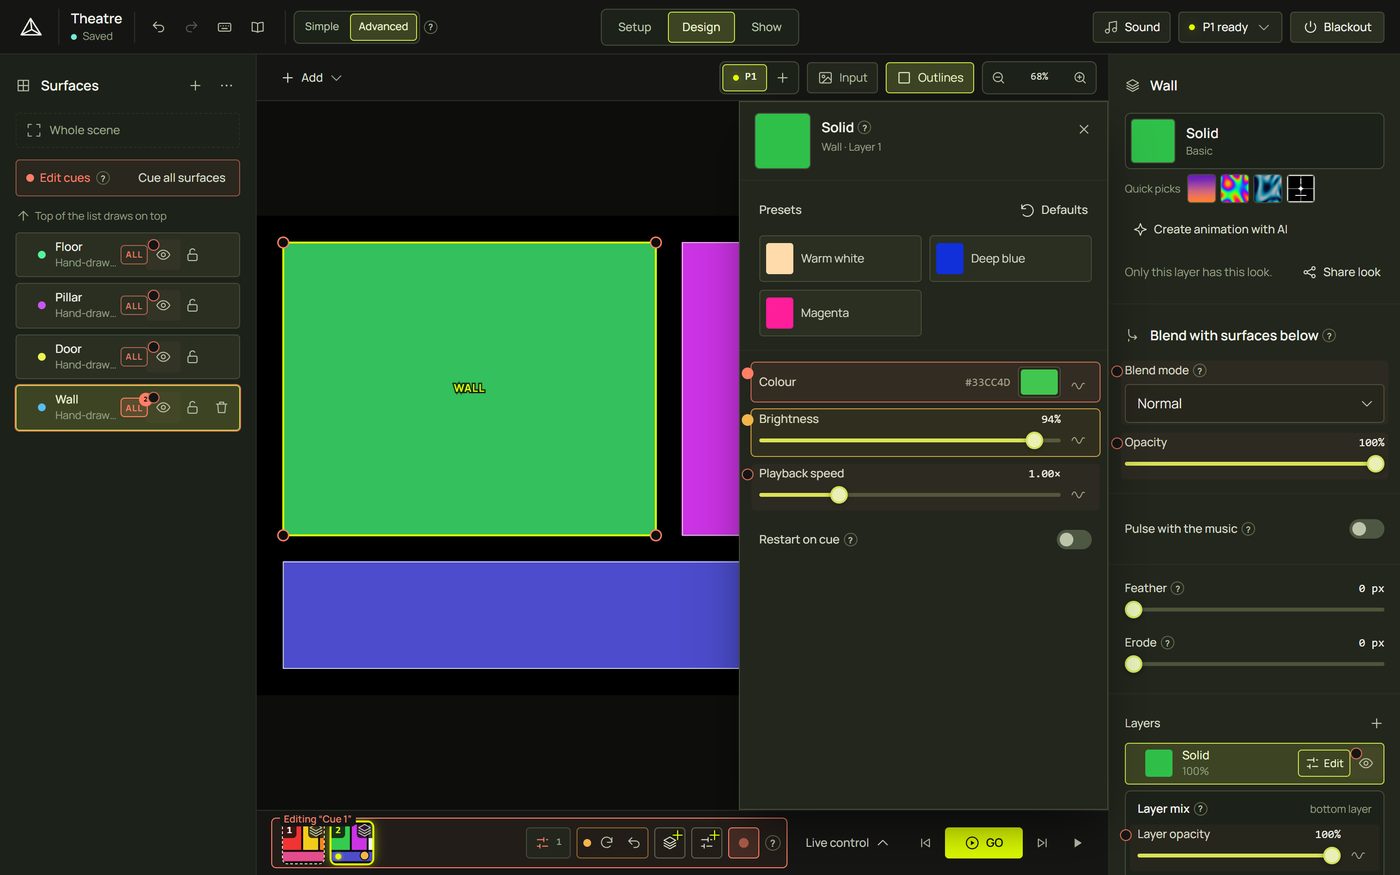The height and width of the screenshot is (875, 1400).
Task: Add a new layer with plus icon
Action: 1376,723
